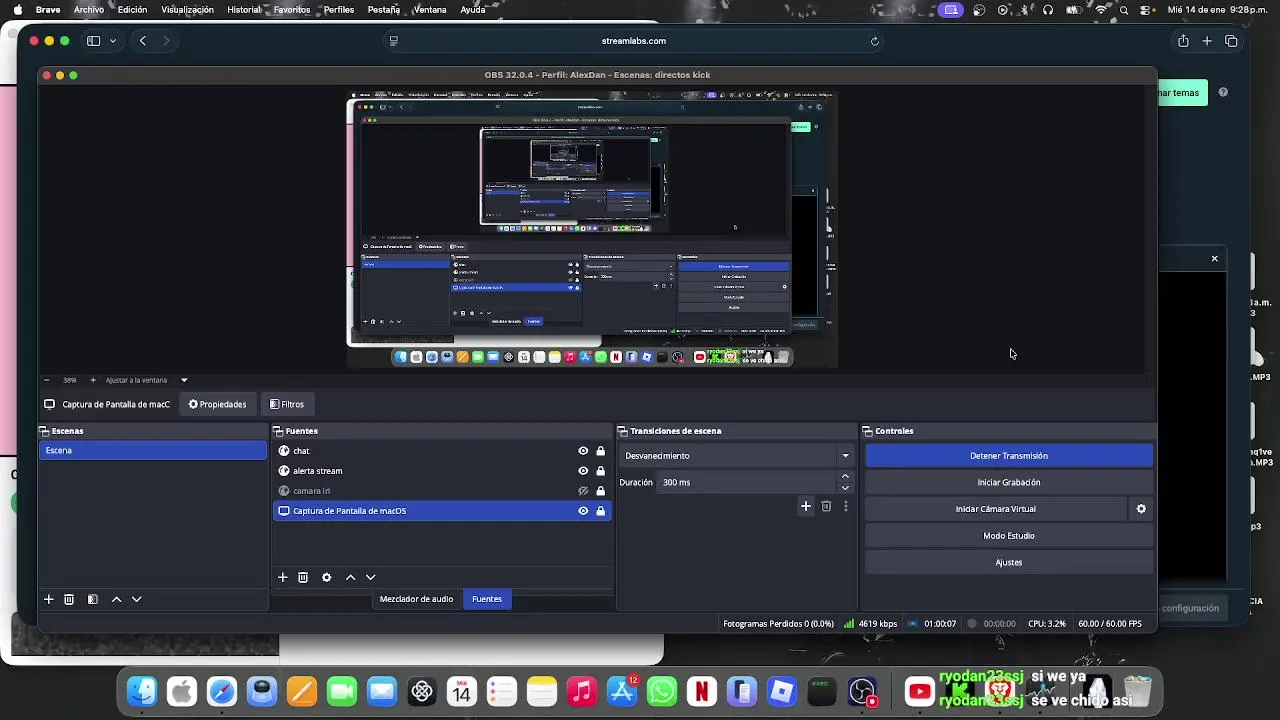The image size is (1280, 720).
Task: Open Perfiles menu in menu bar
Action: (339, 10)
